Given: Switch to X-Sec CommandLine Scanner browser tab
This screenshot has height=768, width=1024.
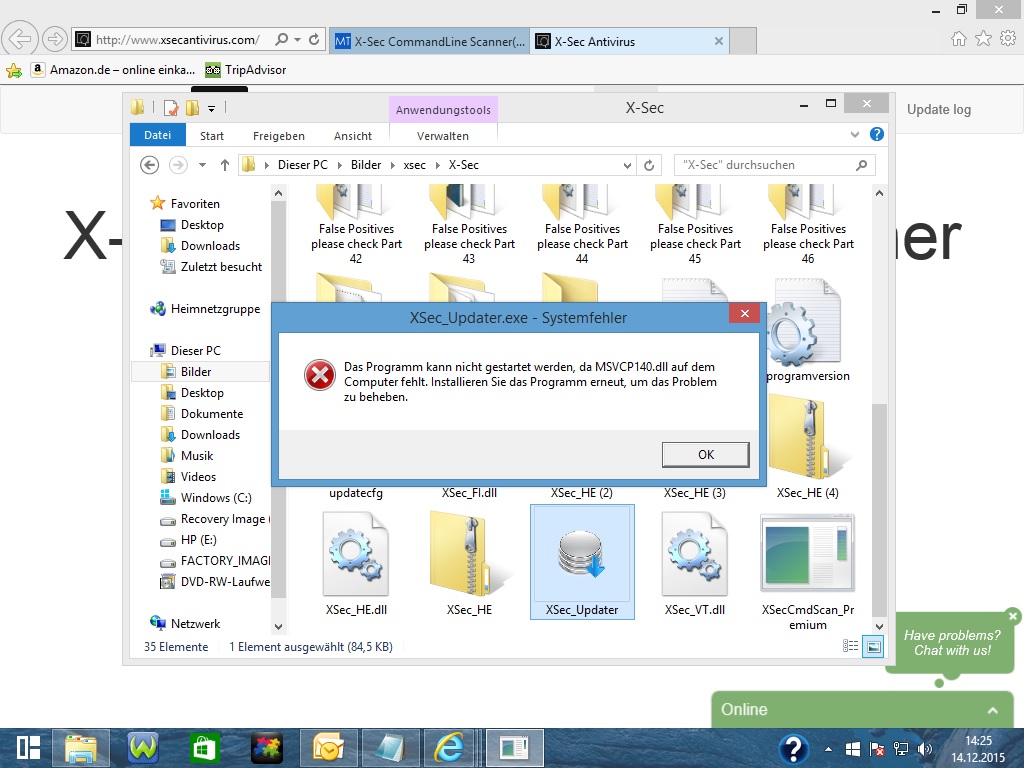Looking at the screenshot, I should (430, 41).
